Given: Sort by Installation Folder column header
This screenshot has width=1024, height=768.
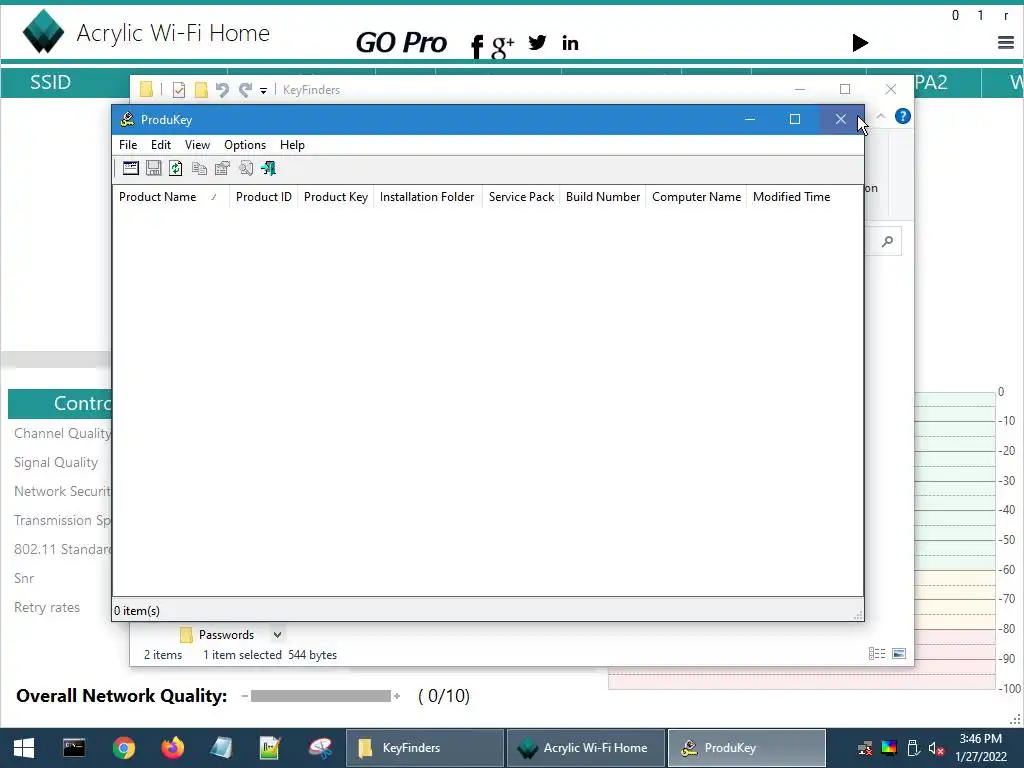Looking at the screenshot, I should (427, 197).
